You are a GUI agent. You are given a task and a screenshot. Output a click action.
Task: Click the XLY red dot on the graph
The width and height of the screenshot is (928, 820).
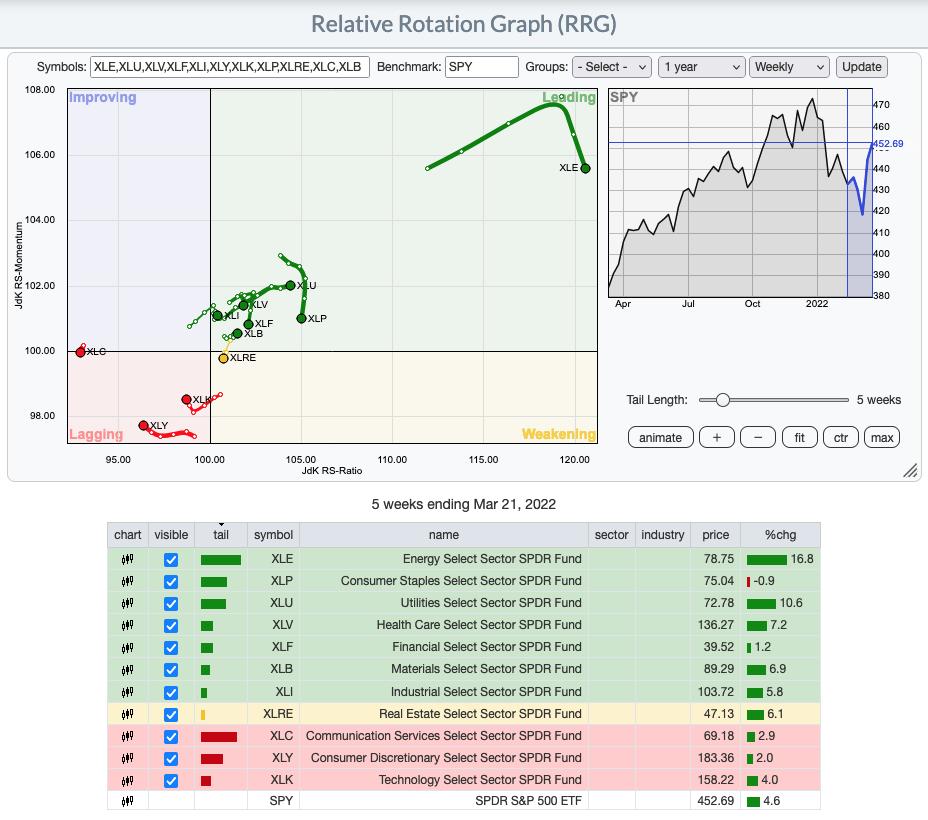(143, 425)
